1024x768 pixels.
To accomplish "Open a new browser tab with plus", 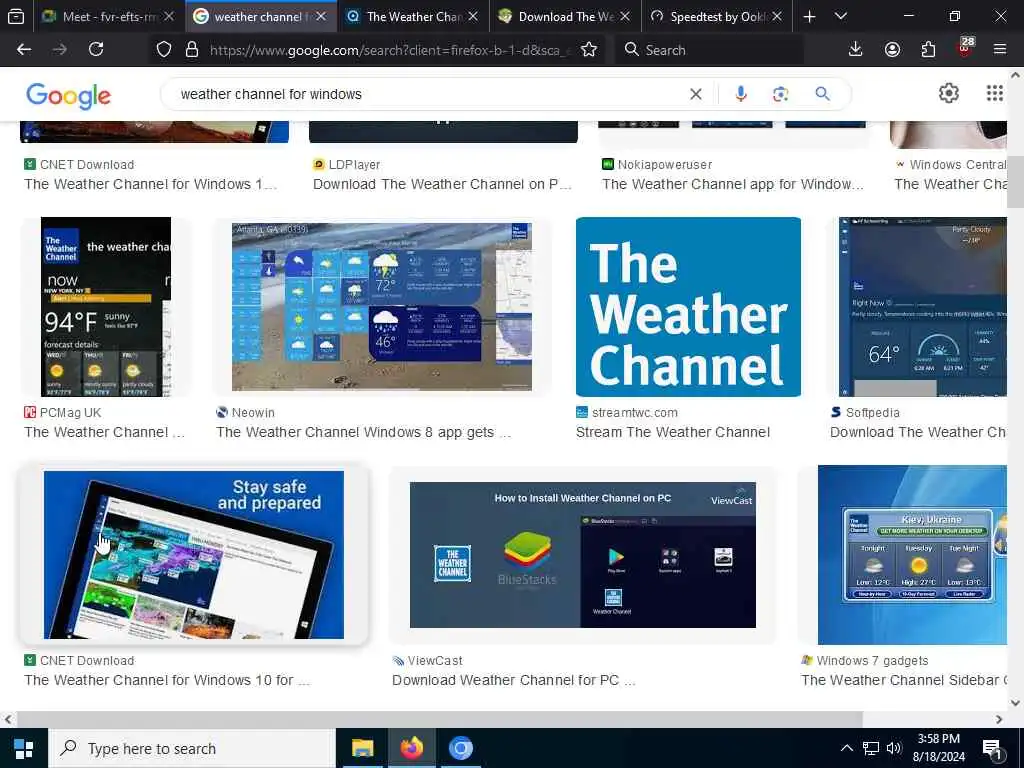I will coord(809,17).
